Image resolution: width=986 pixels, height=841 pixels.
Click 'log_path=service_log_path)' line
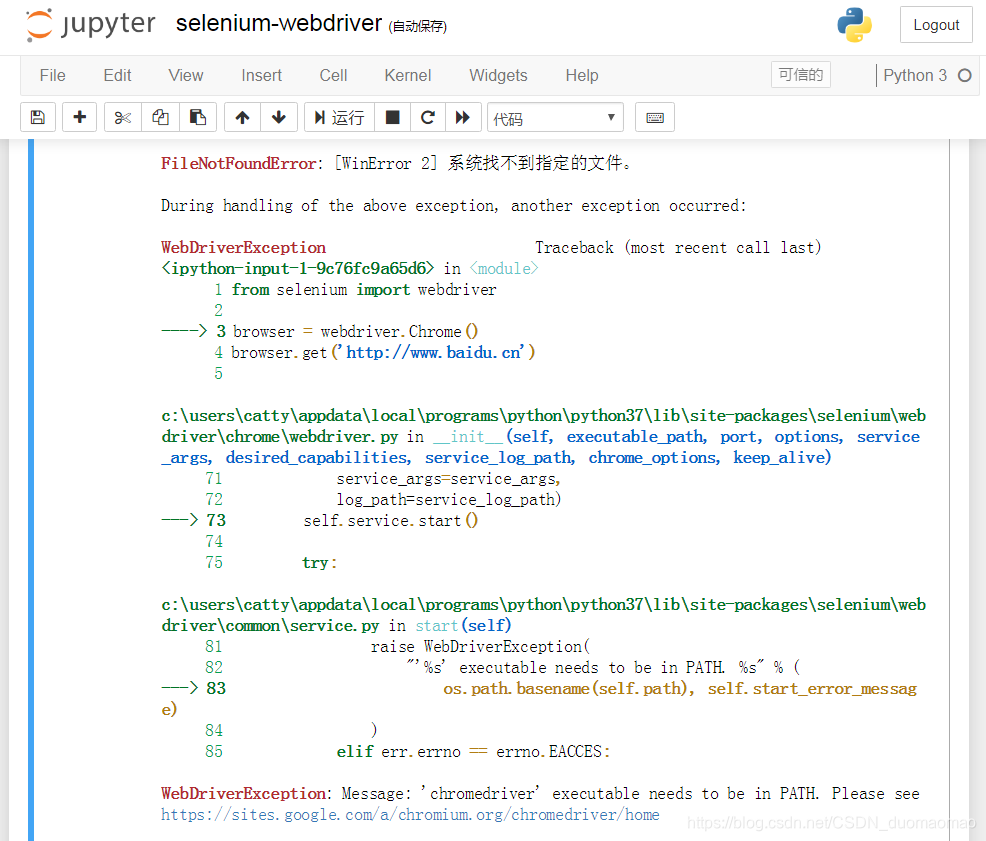click(448, 500)
